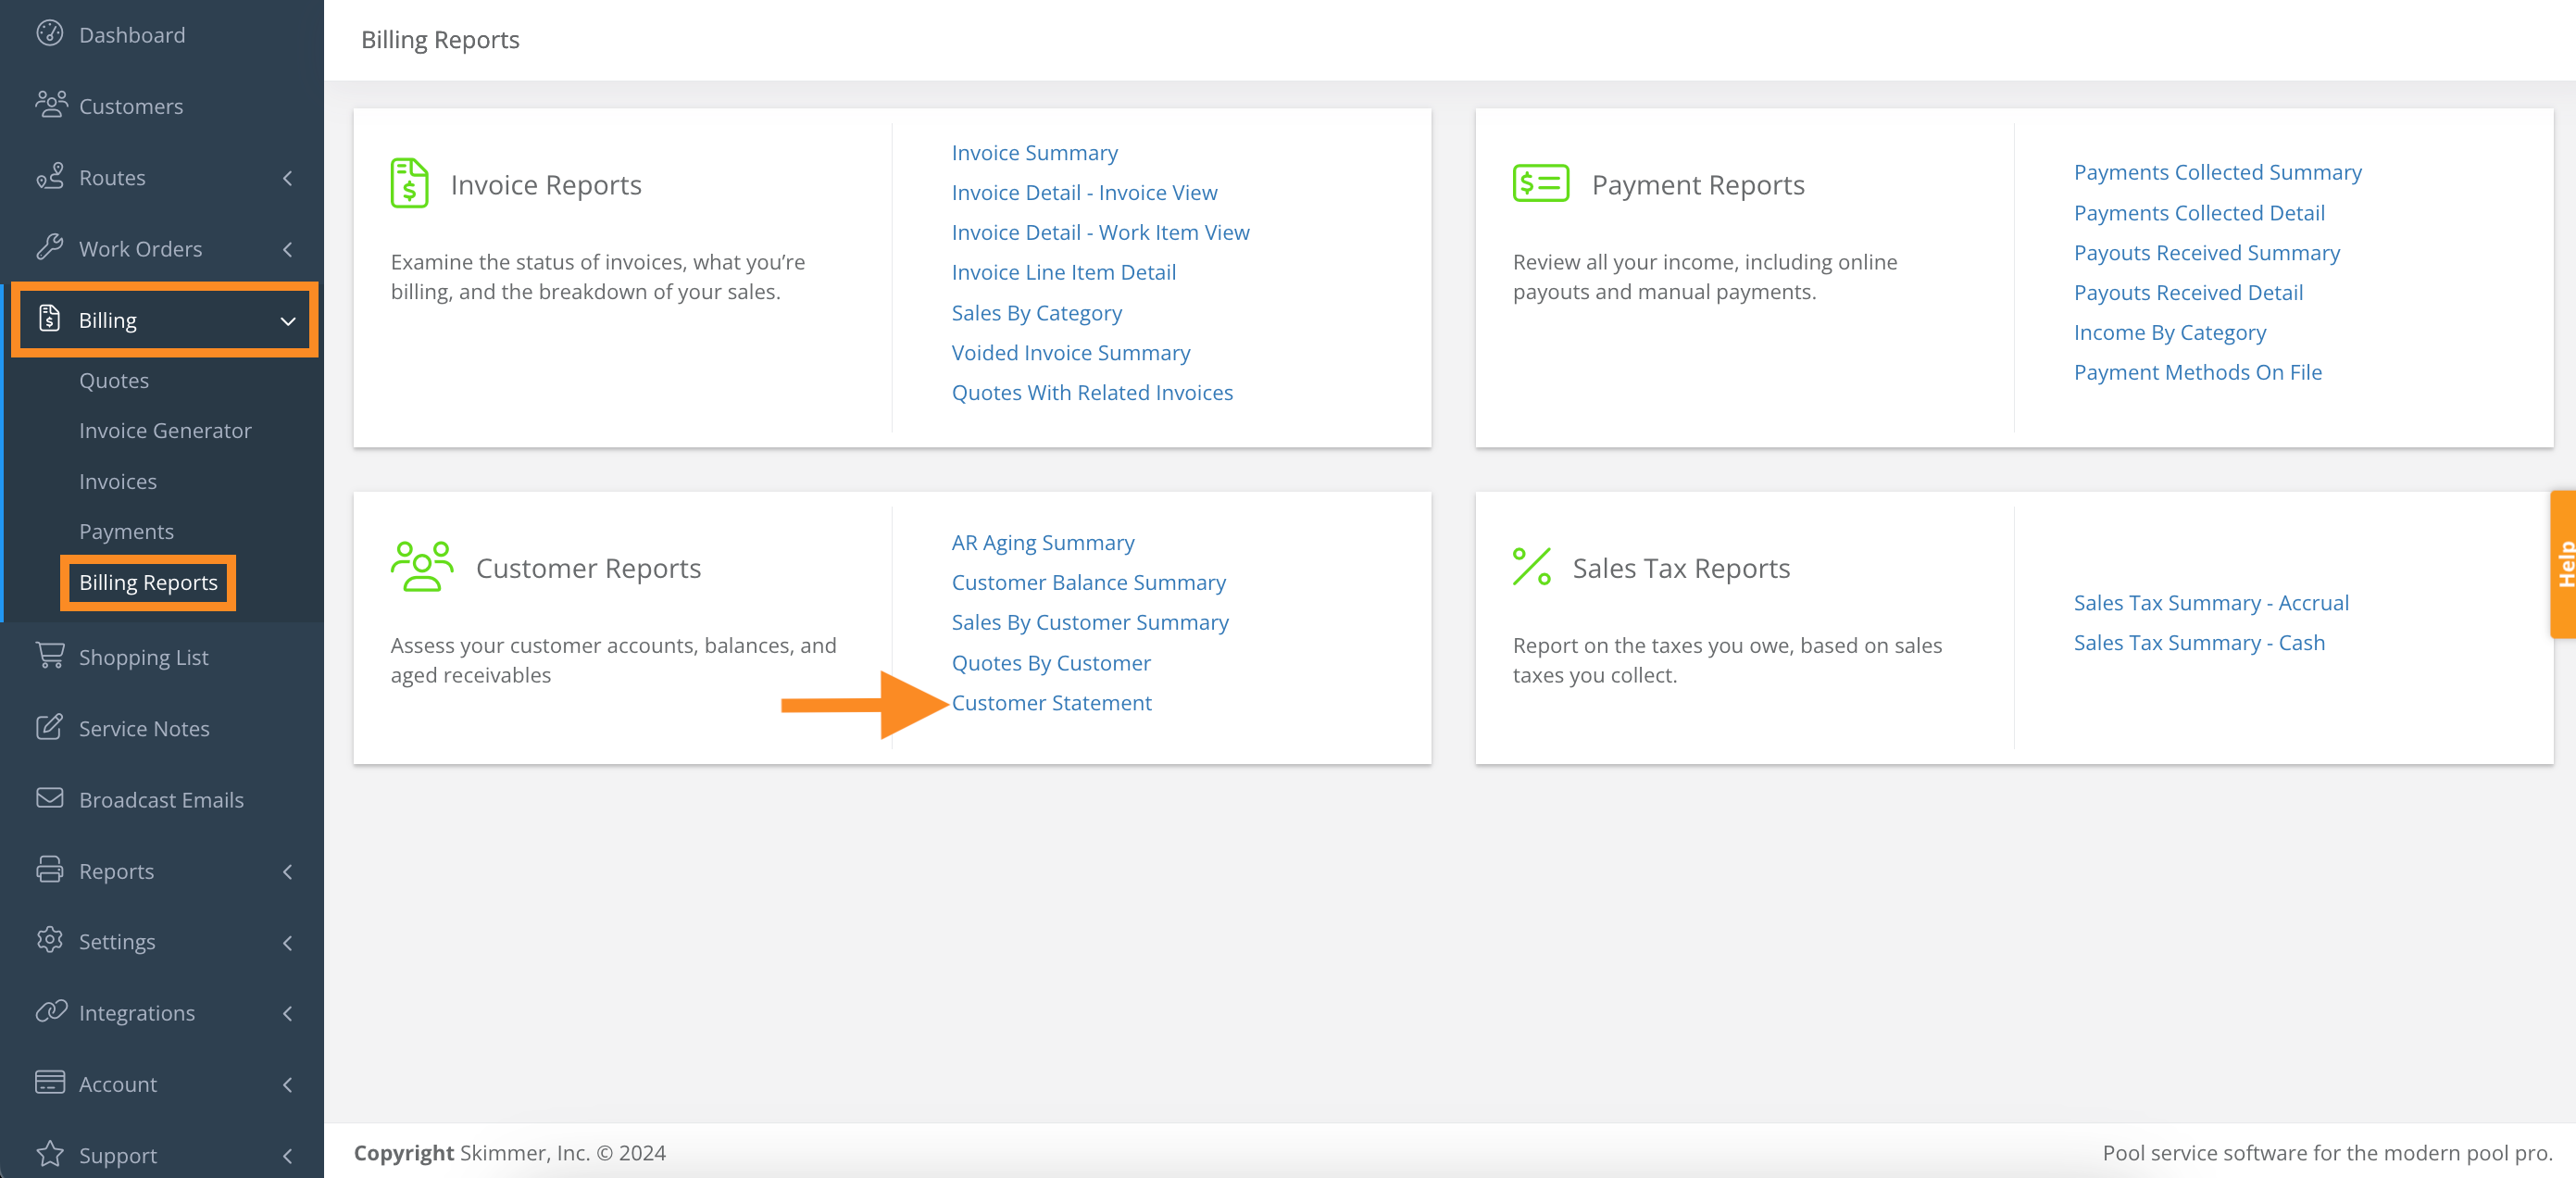Open Customer Balance Summary report

pos(1088,582)
